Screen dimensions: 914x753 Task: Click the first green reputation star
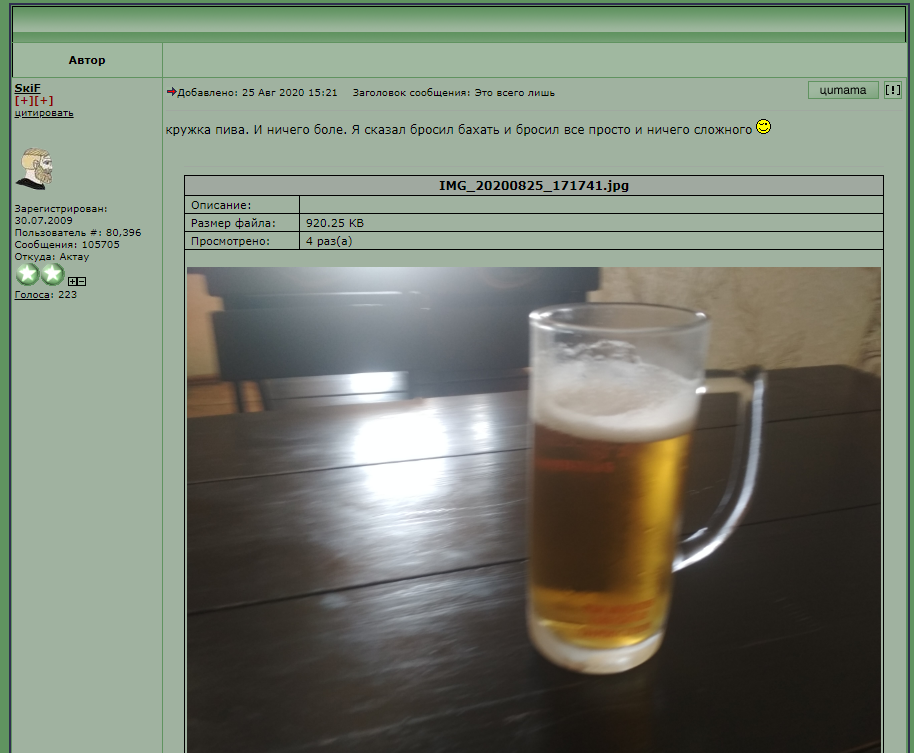27,274
